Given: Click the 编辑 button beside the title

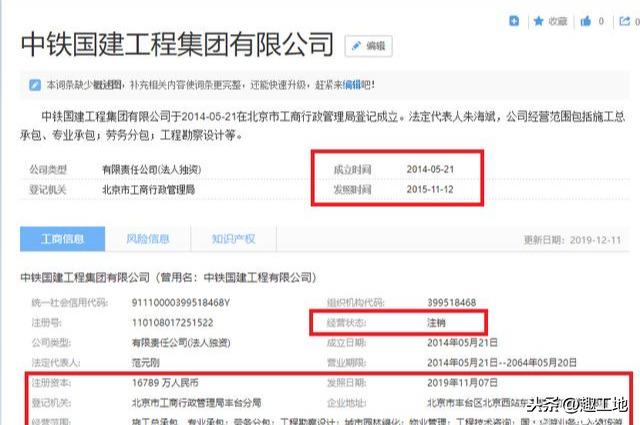Looking at the screenshot, I should pyautogui.click(x=369, y=46).
